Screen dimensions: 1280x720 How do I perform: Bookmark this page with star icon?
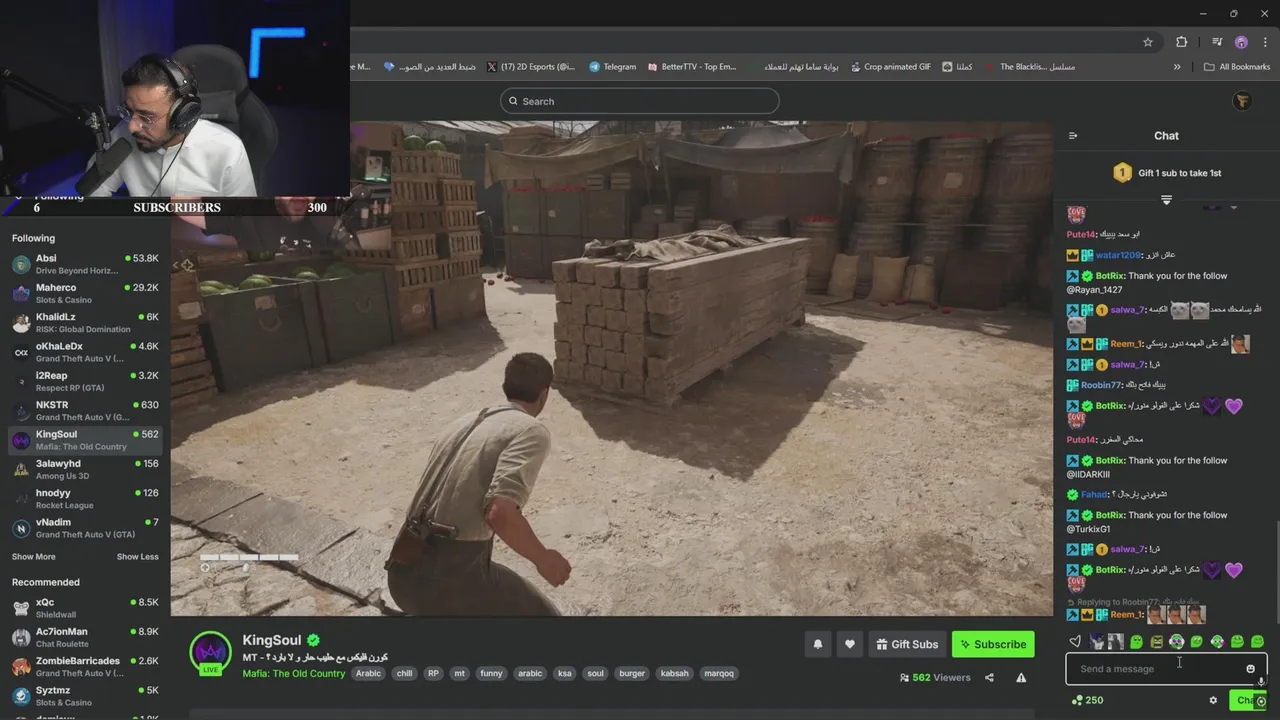(1148, 42)
